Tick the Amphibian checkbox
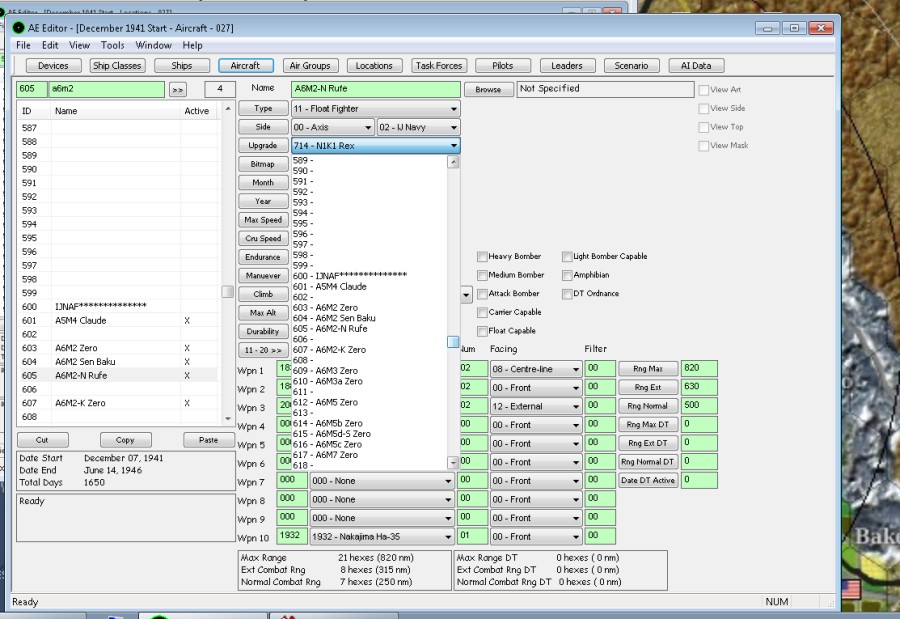This screenshot has height=619, width=900. coord(567,275)
